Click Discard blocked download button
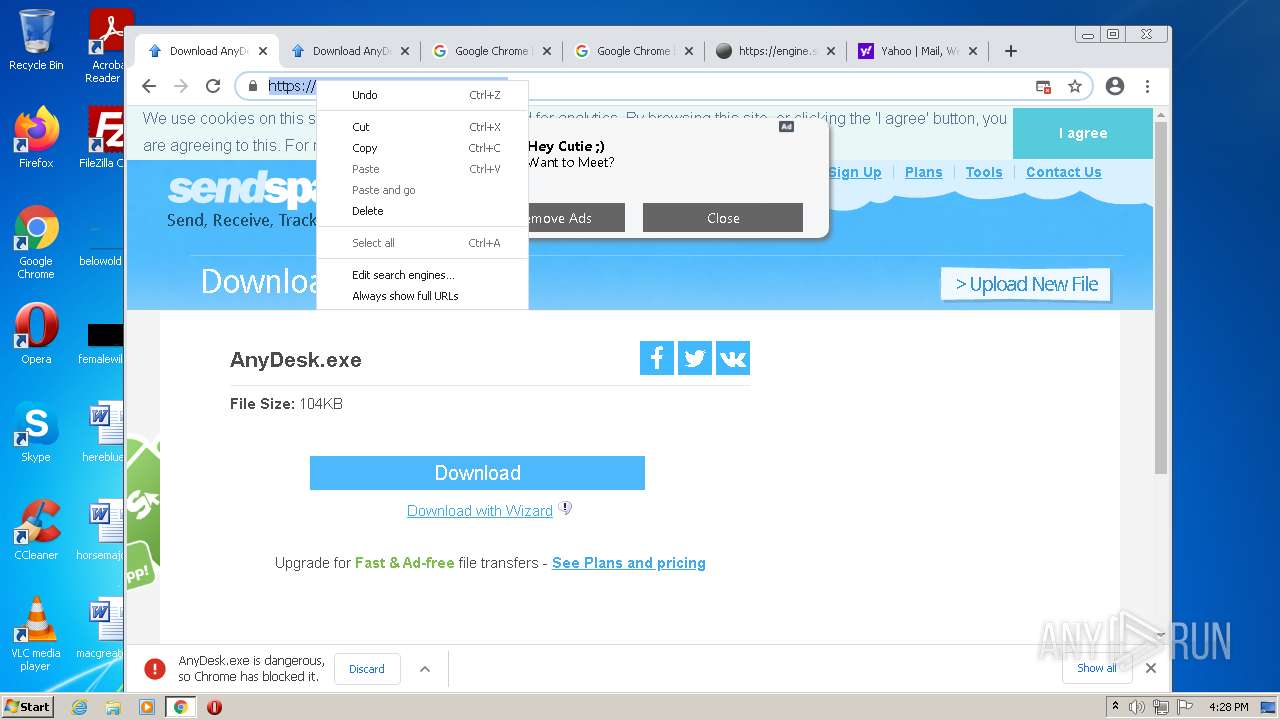1280x720 pixels. point(367,669)
